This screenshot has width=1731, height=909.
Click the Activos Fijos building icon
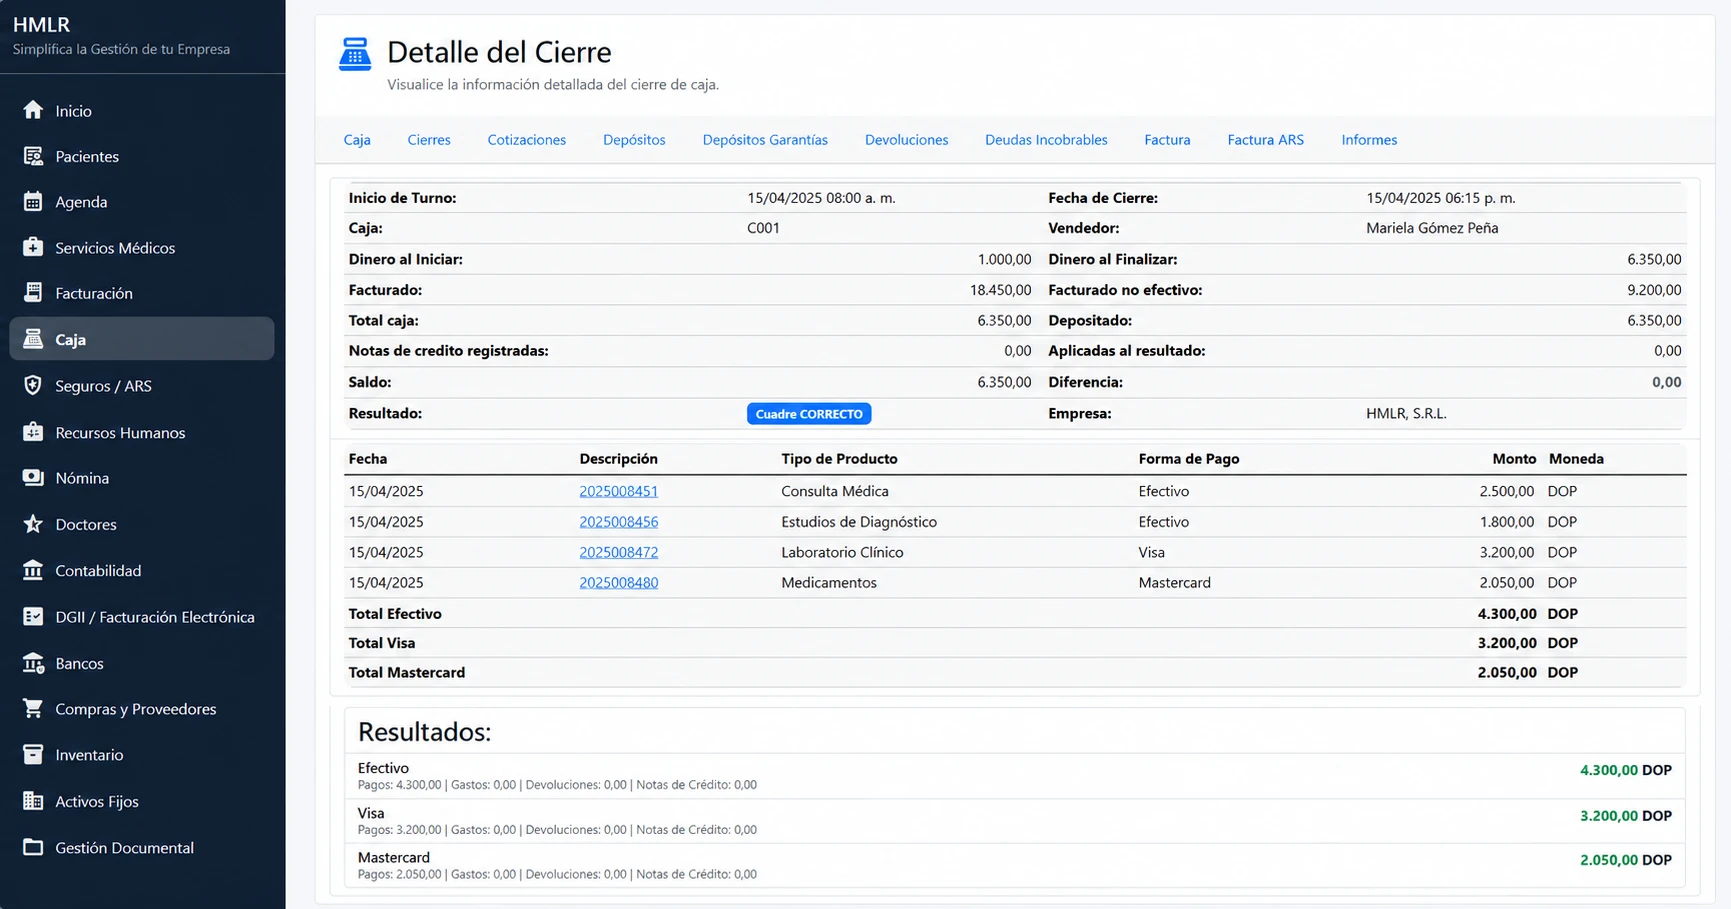(33, 801)
